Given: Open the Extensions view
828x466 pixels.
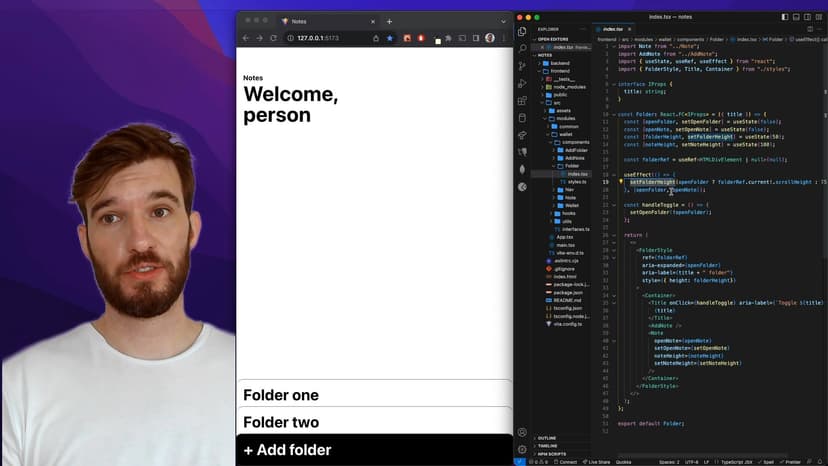Looking at the screenshot, I should [x=522, y=101].
